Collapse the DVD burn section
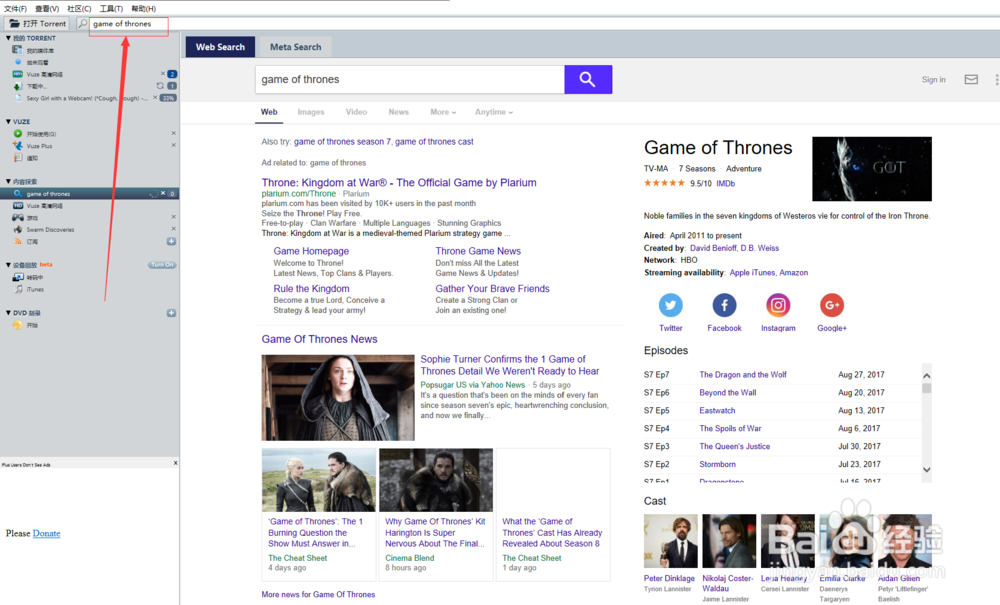This screenshot has height=605, width=1000. (8, 313)
